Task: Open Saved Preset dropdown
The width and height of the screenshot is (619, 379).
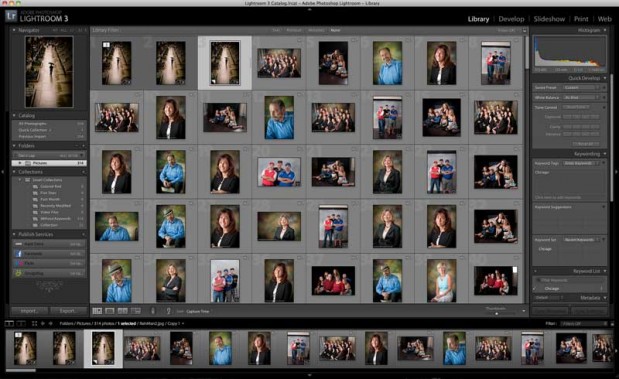Action: tap(581, 88)
